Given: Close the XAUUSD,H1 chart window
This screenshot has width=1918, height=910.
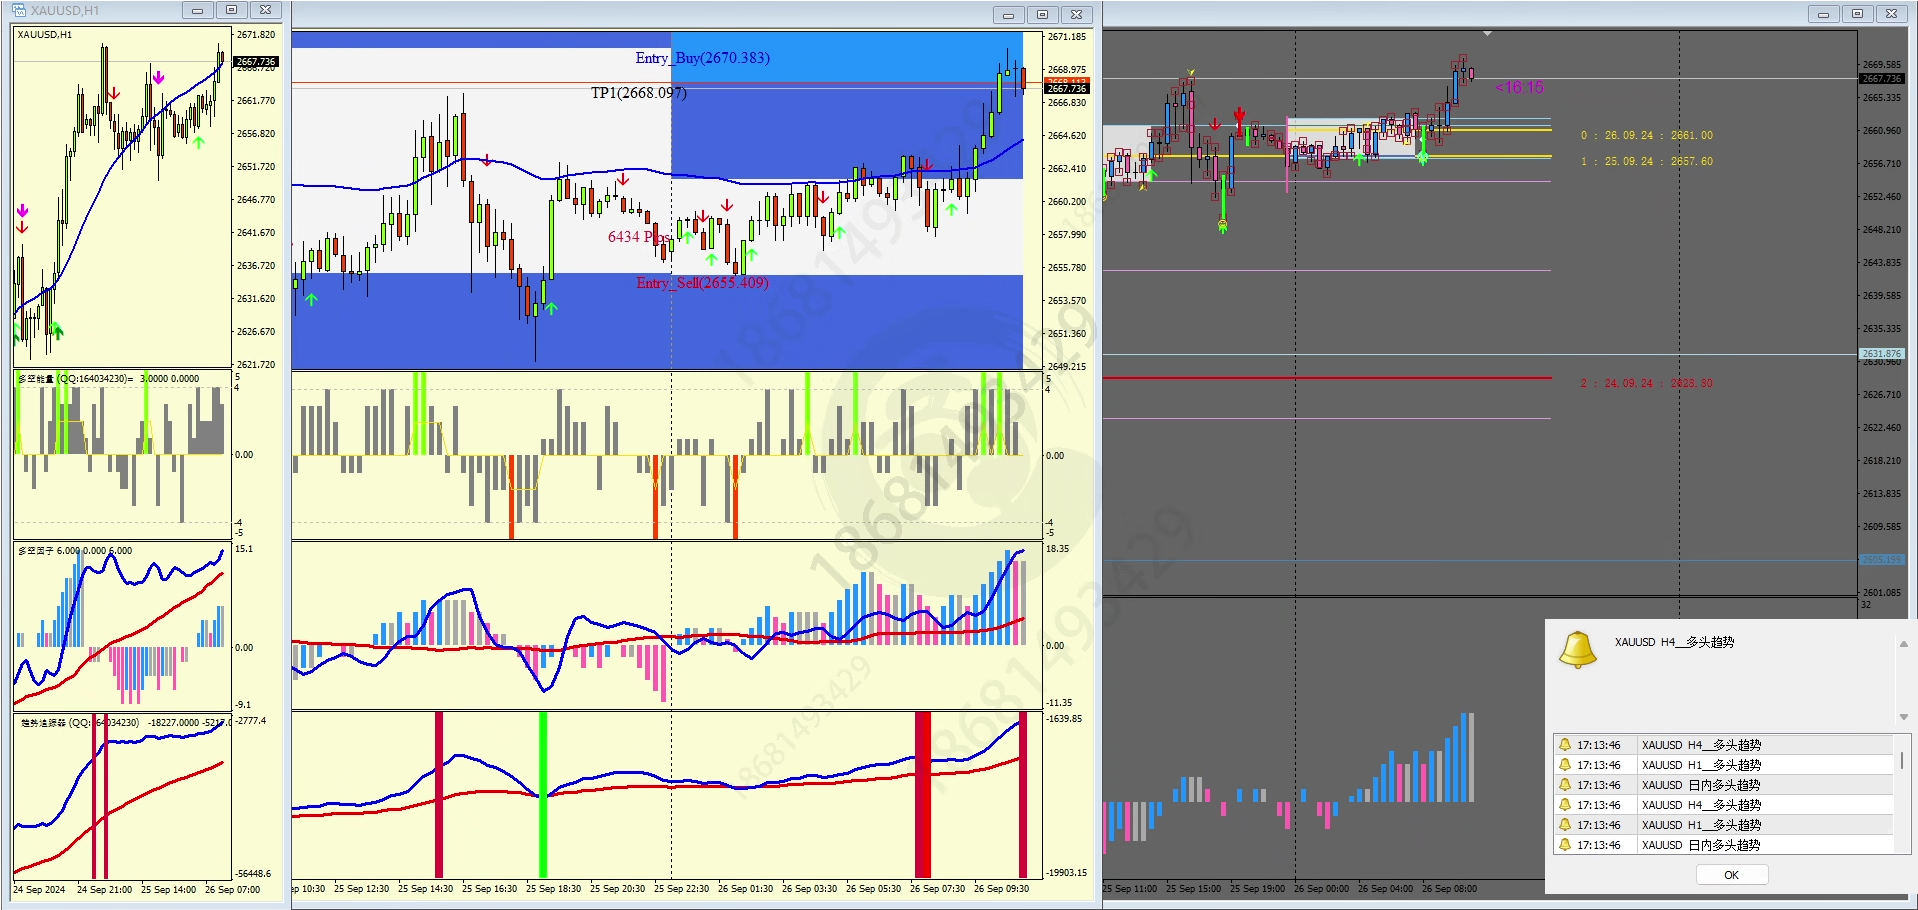Looking at the screenshot, I should point(265,10).
